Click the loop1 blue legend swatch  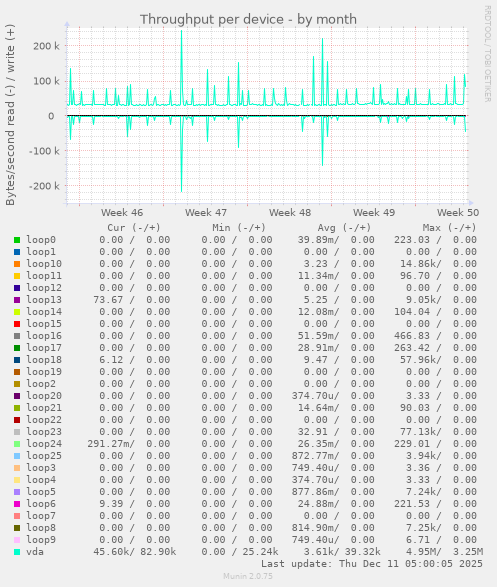17,252
